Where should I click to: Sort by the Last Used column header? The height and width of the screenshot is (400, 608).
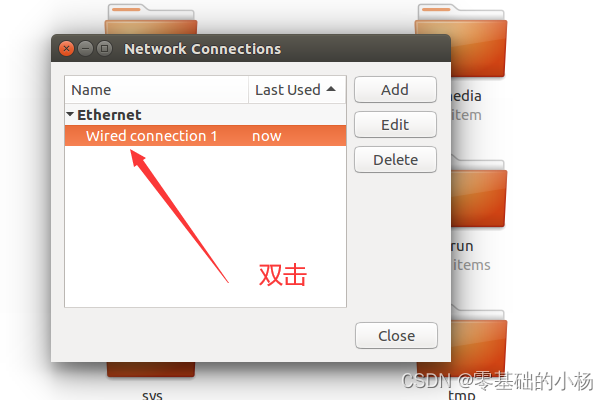[x=297, y=90]
